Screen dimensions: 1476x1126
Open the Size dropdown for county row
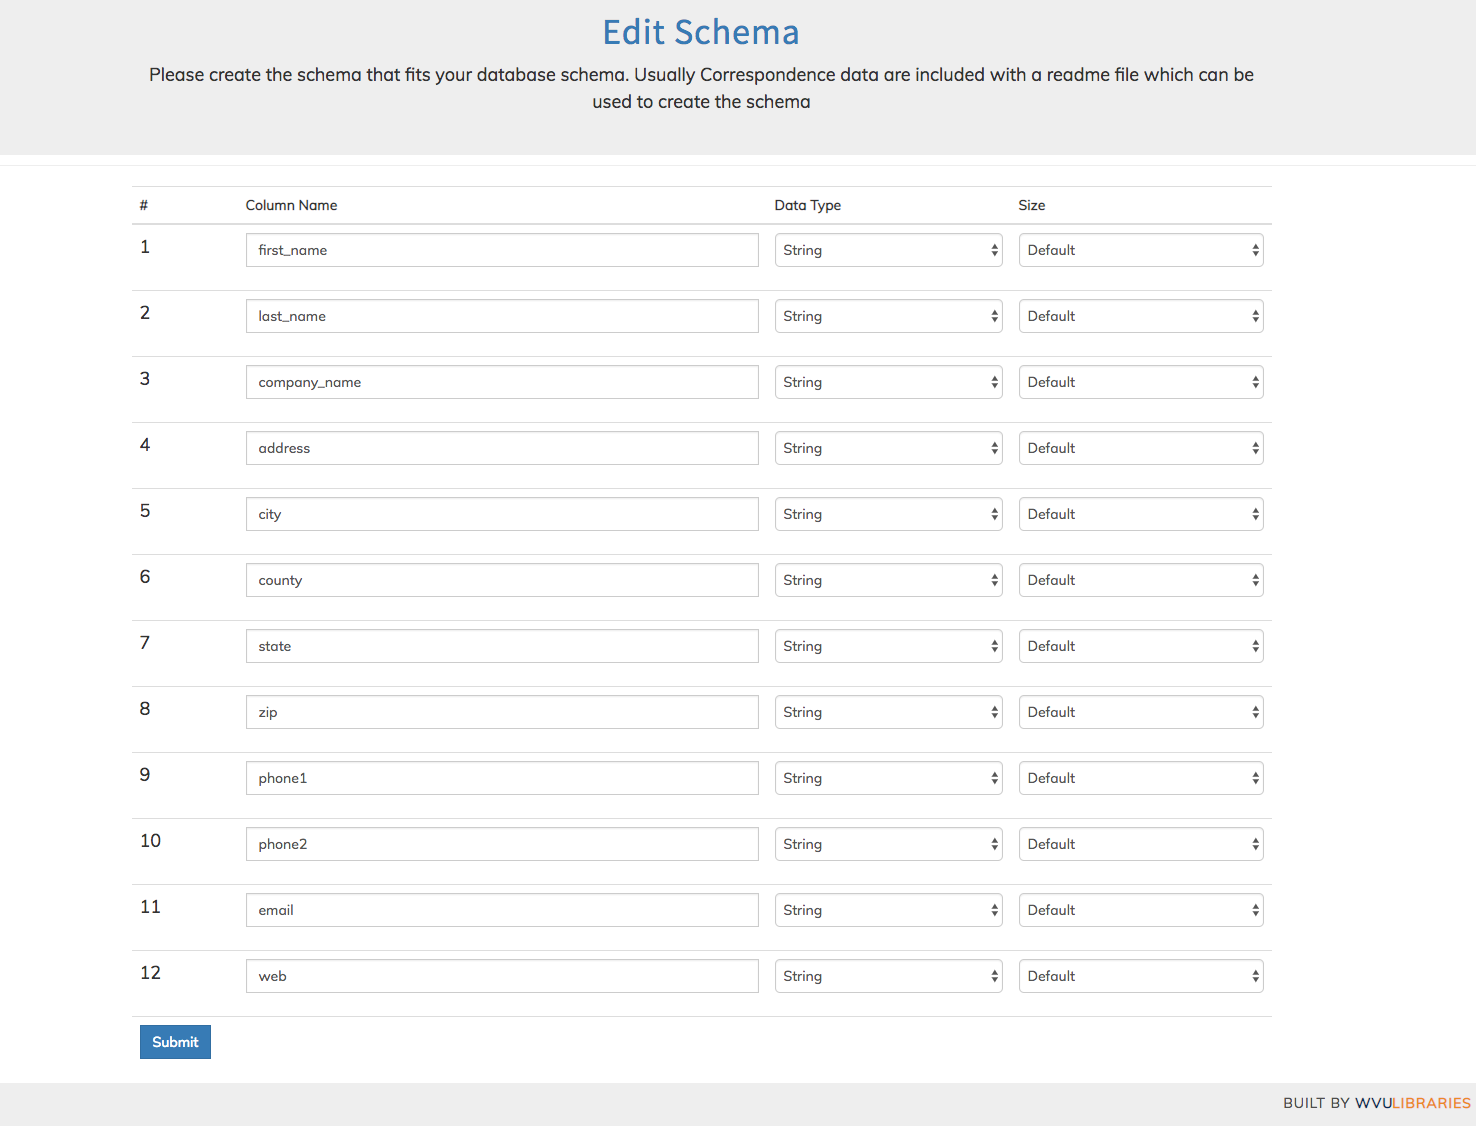(1140, 579)
